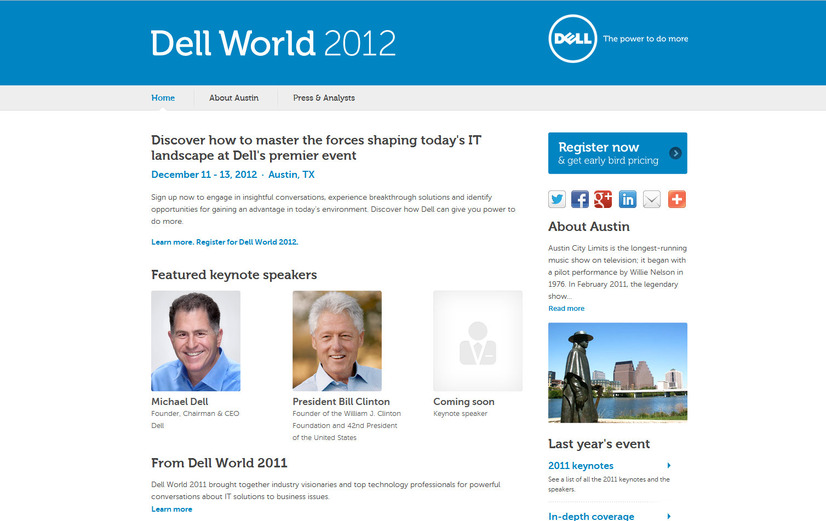The image size is (826, 521).
Task: Open more sharing options with orange plus
Action: click(677, 199)
